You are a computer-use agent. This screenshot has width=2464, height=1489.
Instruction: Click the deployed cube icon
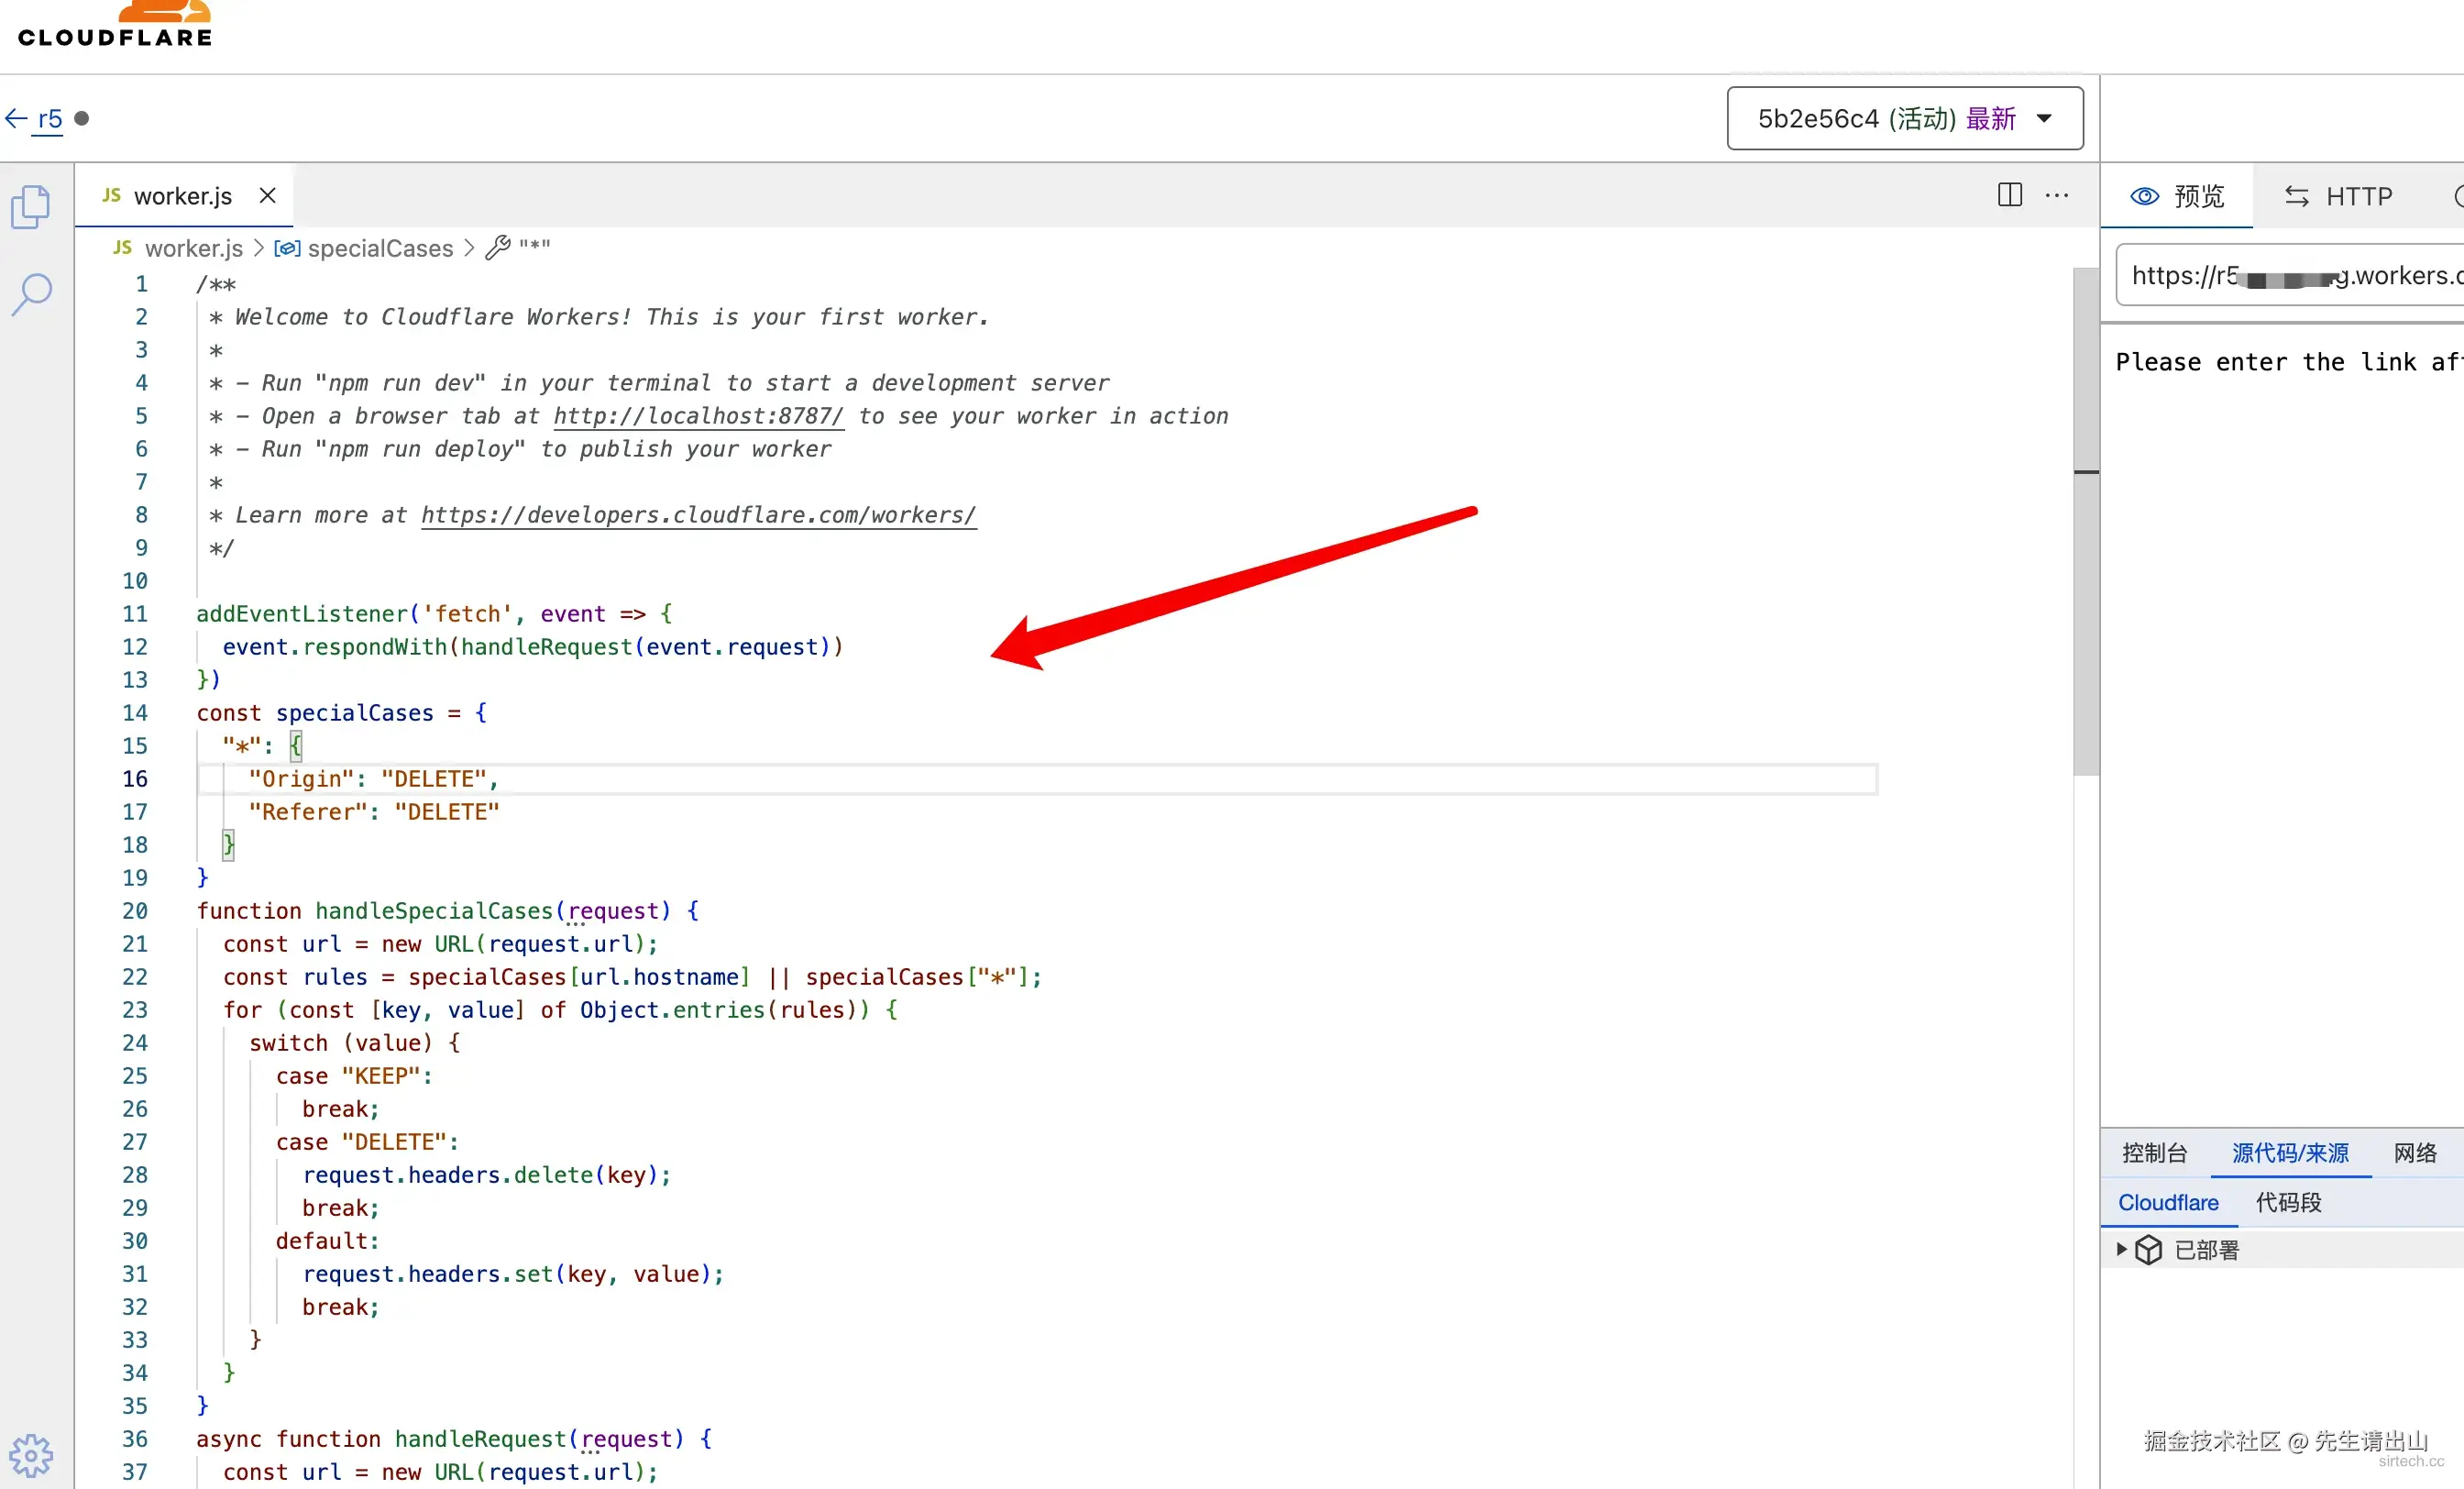coord(2148,1249)
